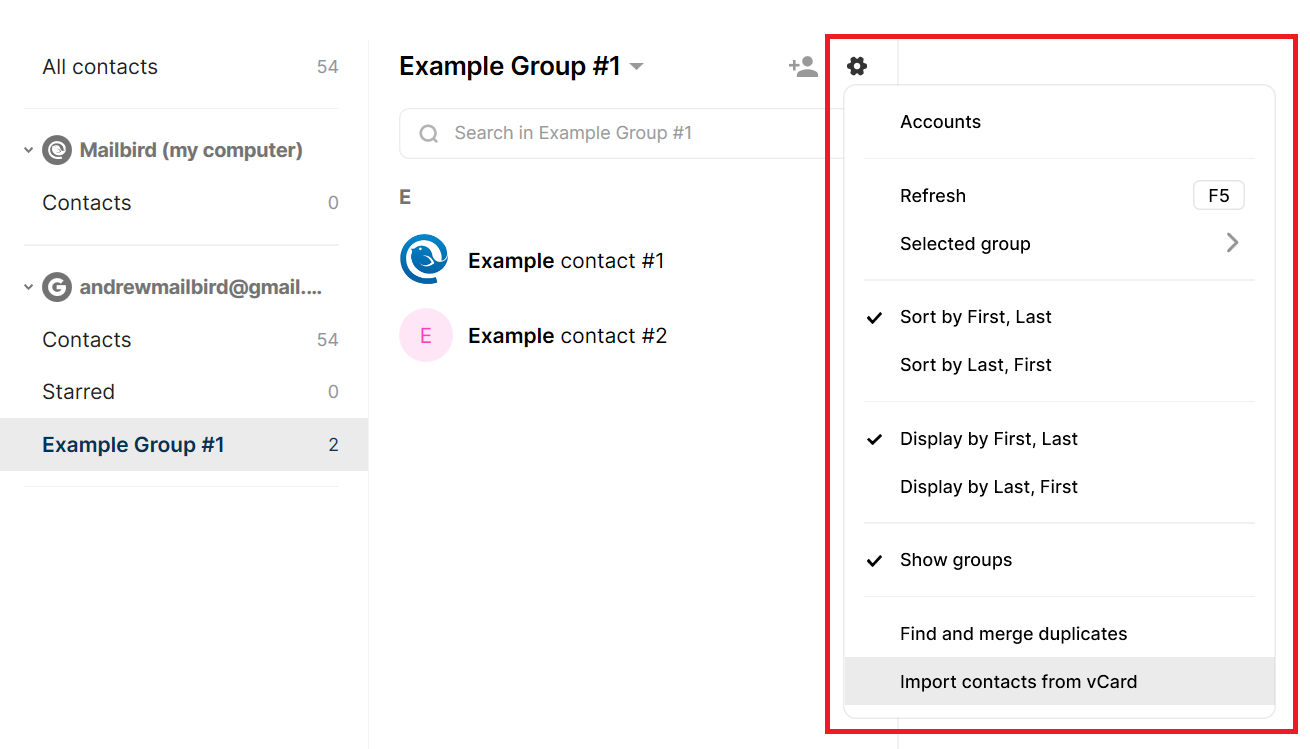Screen dimensions: 1310x749
Task: Click Example contact #2's pink avatar
Action: coord(425,334)
